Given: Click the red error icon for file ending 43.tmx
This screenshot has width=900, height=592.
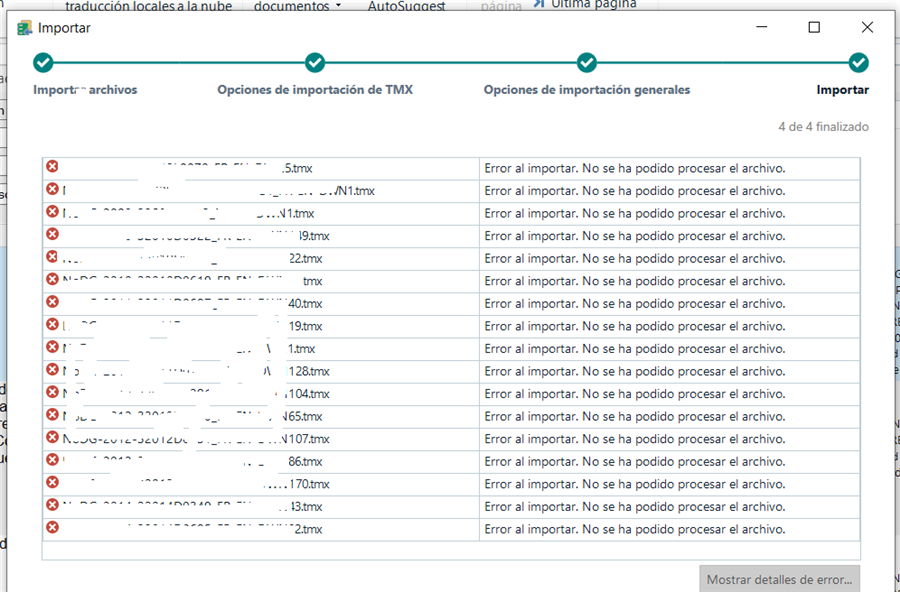Looking at the screenshot, I should click(52, 505).
